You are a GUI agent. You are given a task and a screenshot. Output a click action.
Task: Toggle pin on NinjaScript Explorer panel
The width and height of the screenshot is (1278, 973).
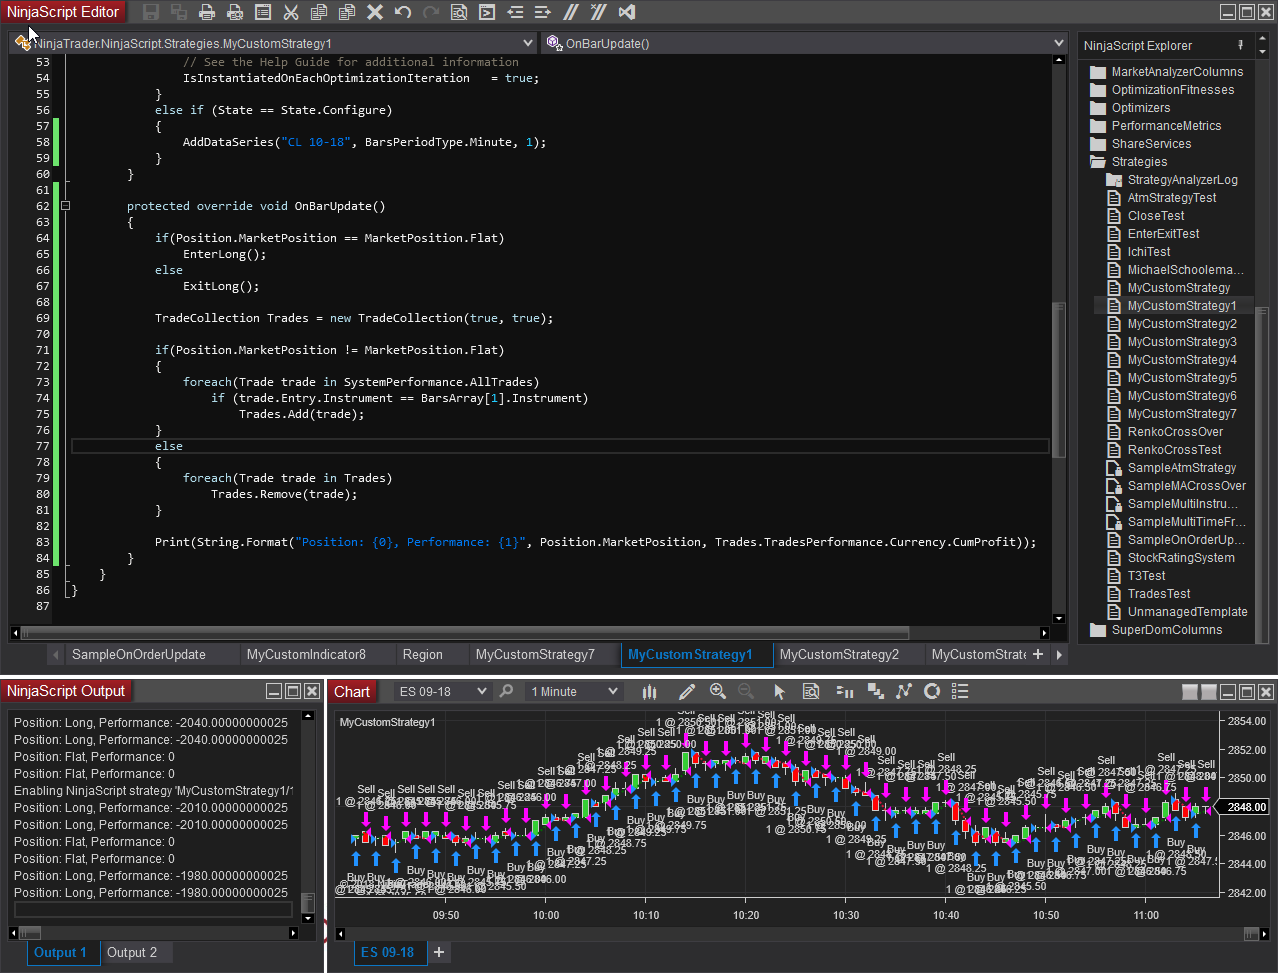point(1240,45)
